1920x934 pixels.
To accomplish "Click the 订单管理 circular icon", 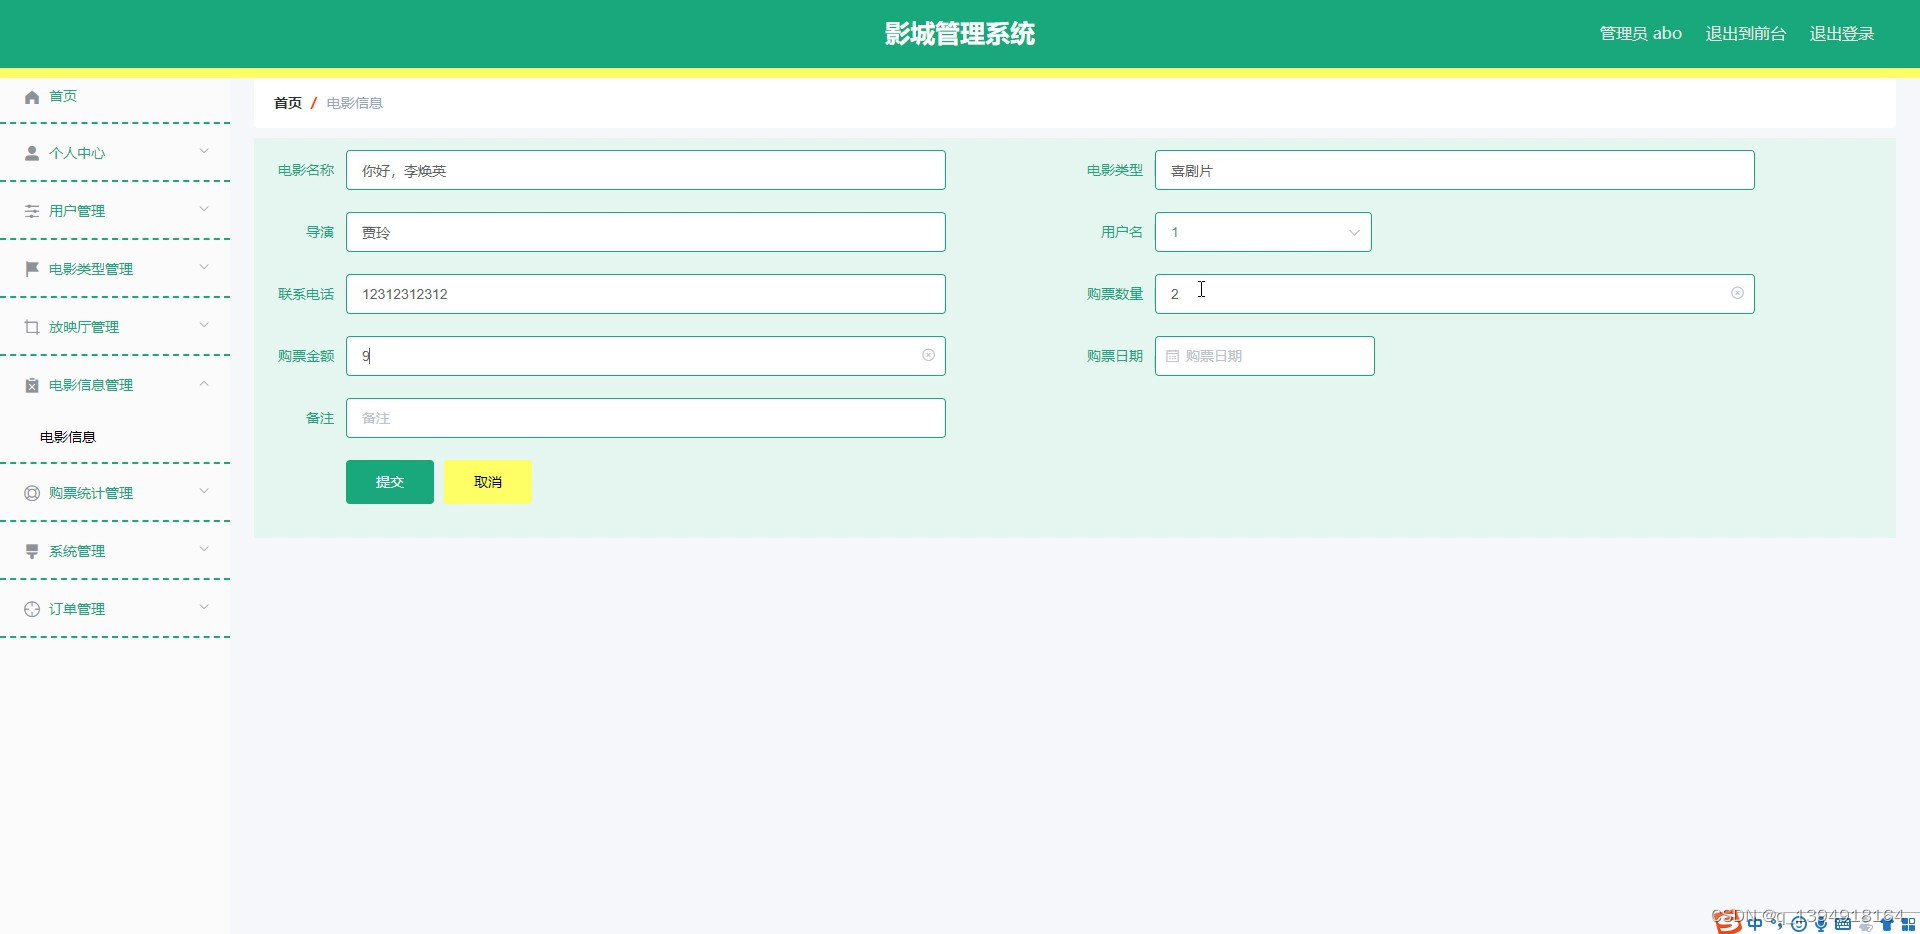I will pos(32,609).
